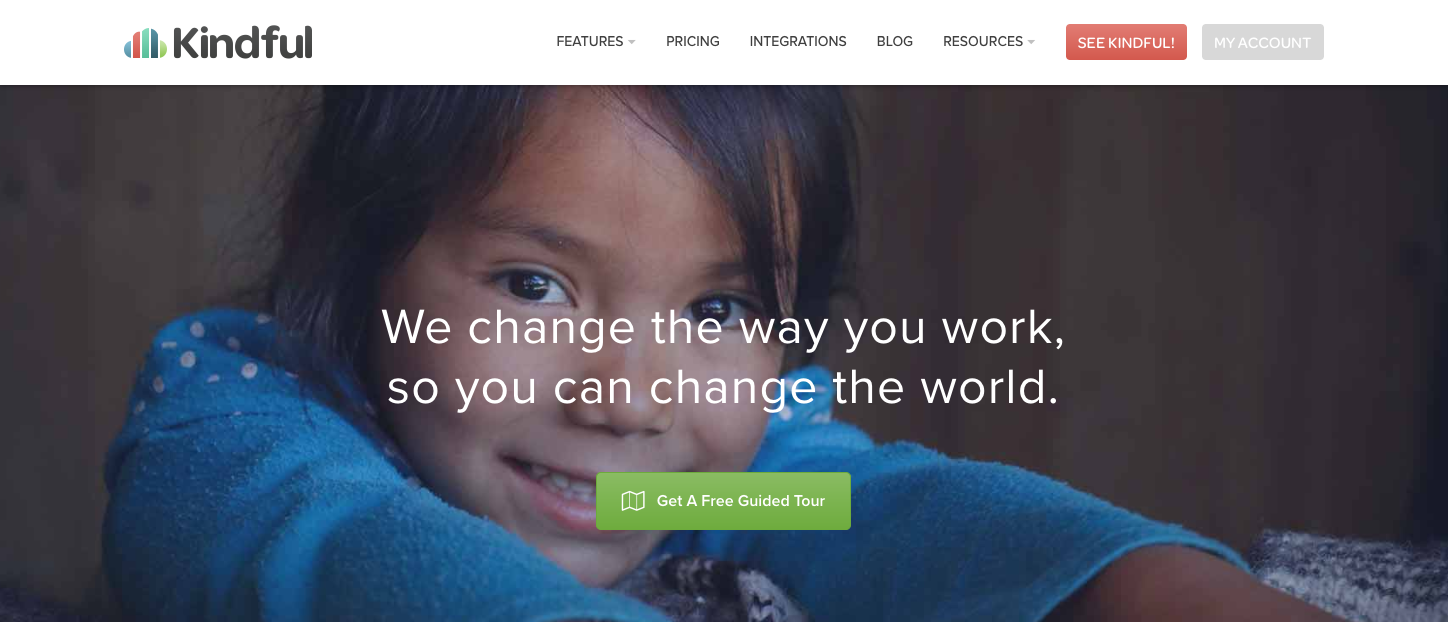Click the dark blue bar in the Kindful logo
The image size is (1448, 622).
point(154,43)
